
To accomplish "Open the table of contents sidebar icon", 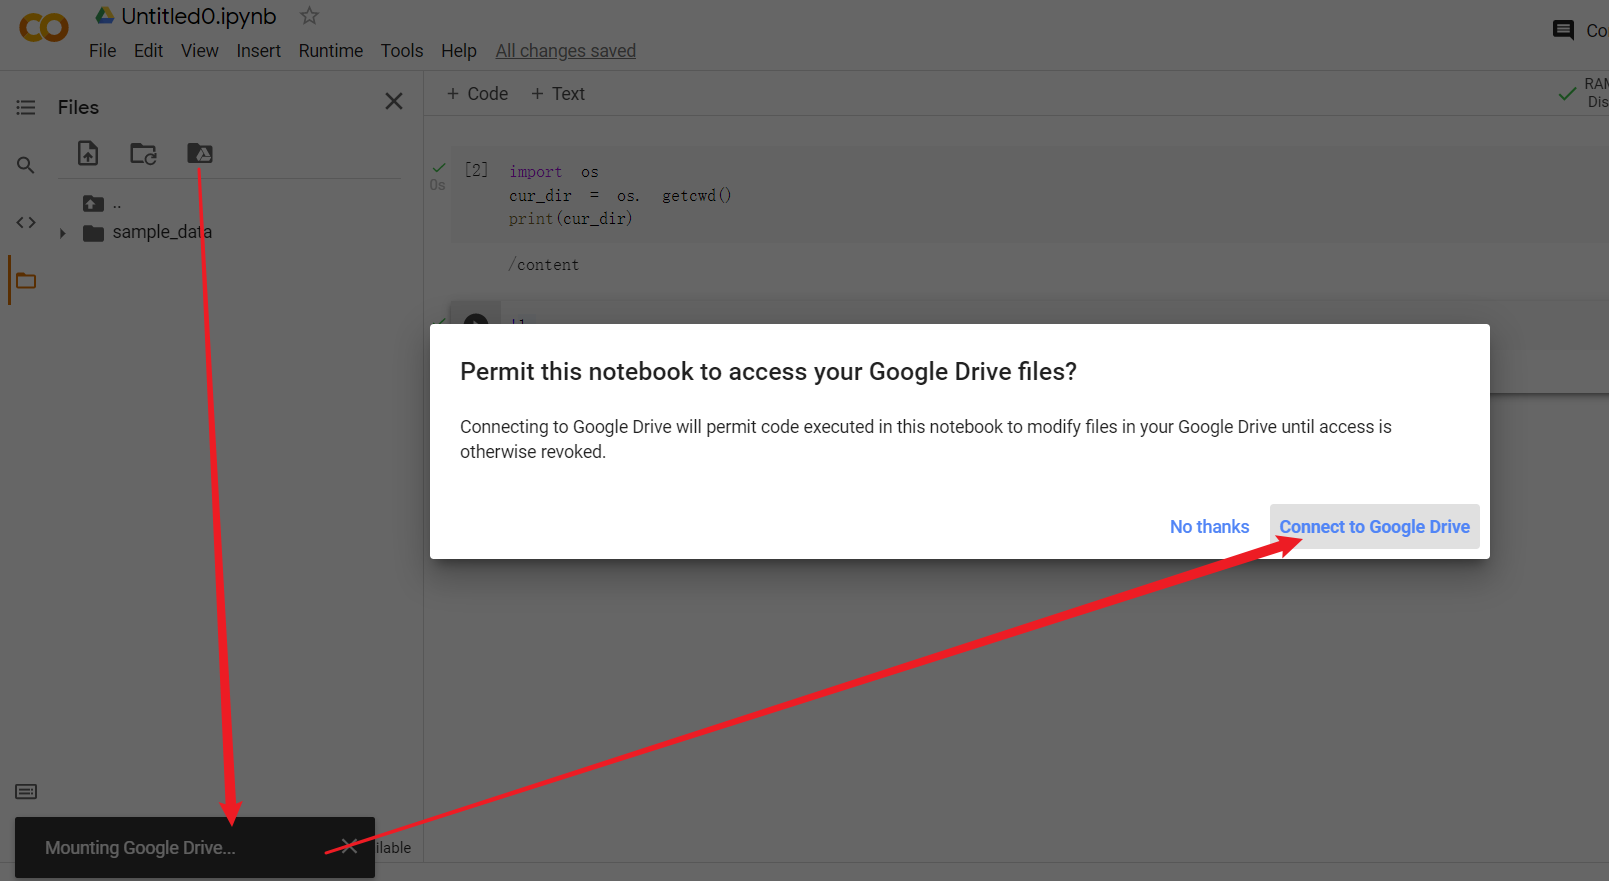I will point(26,107).
